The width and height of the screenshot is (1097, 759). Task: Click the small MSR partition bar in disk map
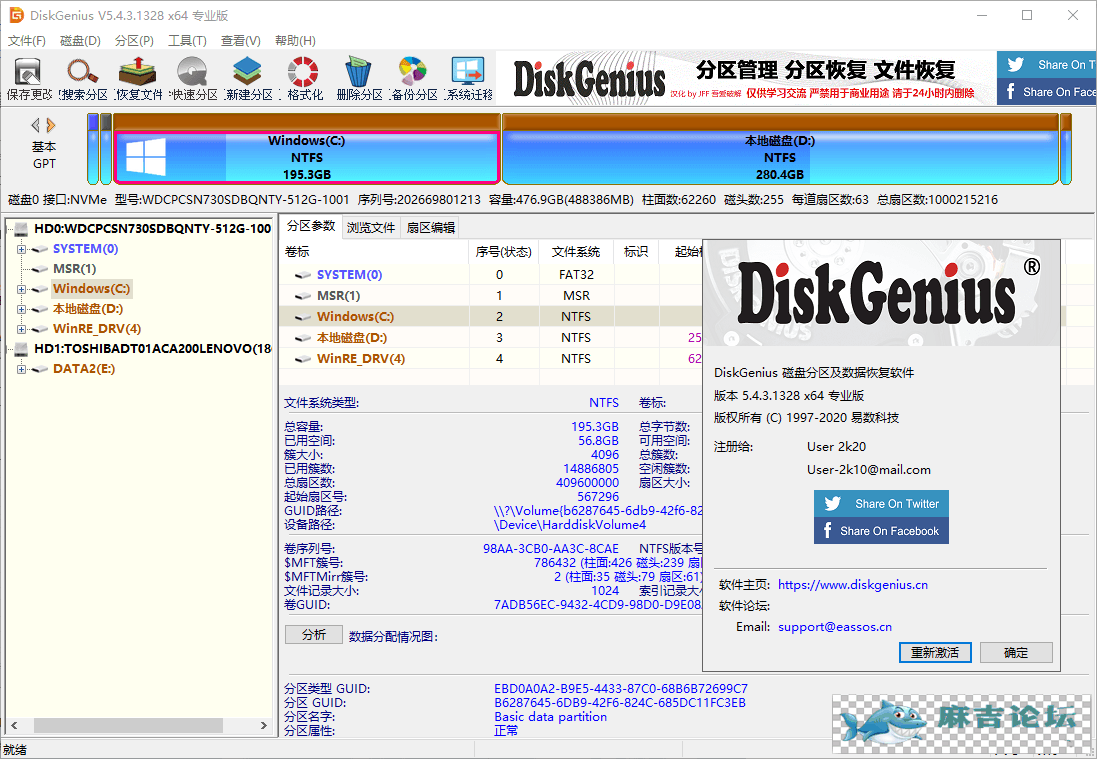pyautogui.click(x=106, y=149)
